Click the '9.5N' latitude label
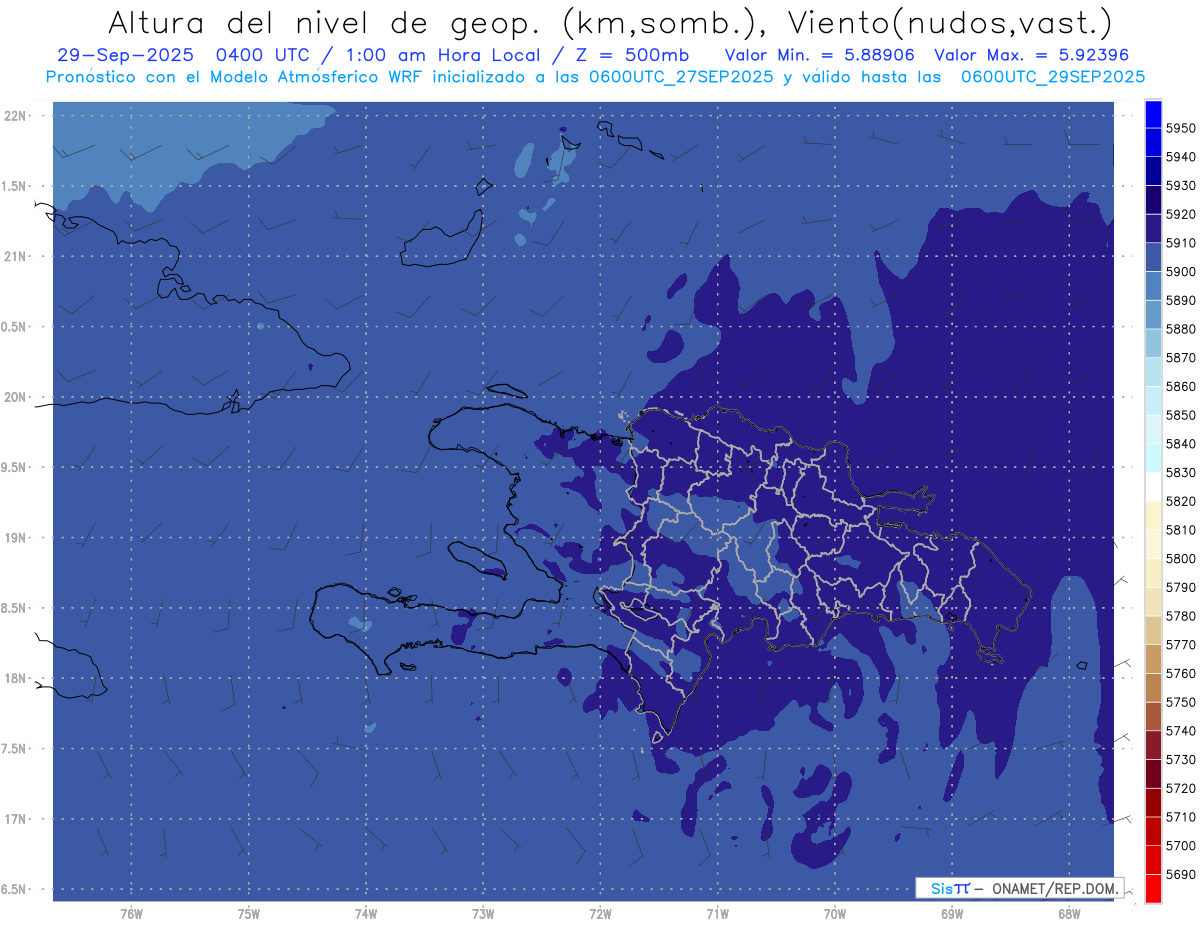Screen dimensions: 1200x927 click(15, 467)
